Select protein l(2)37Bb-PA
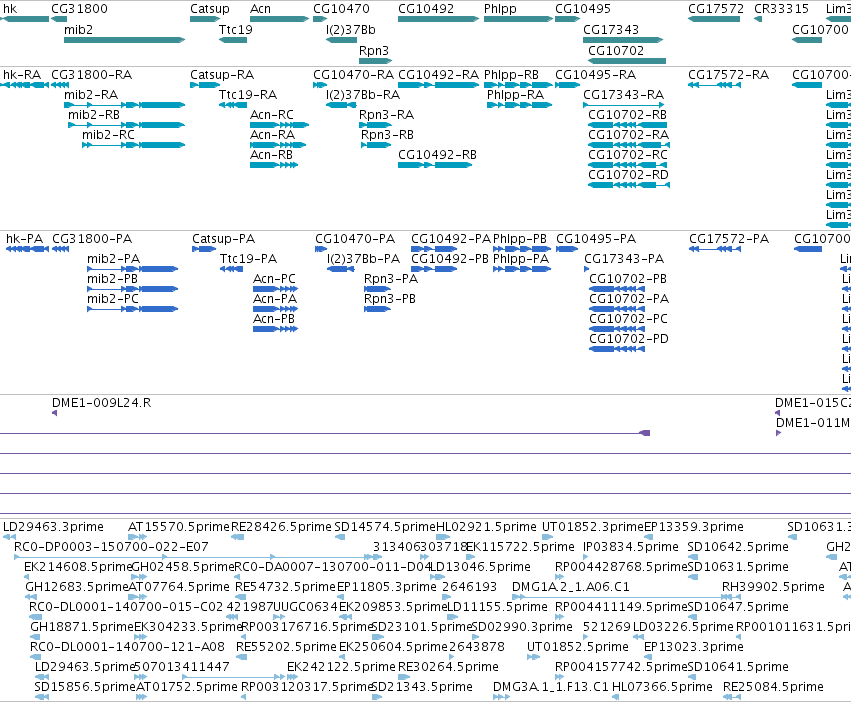This screenshot has width=851, height=702. pos(341,269)
